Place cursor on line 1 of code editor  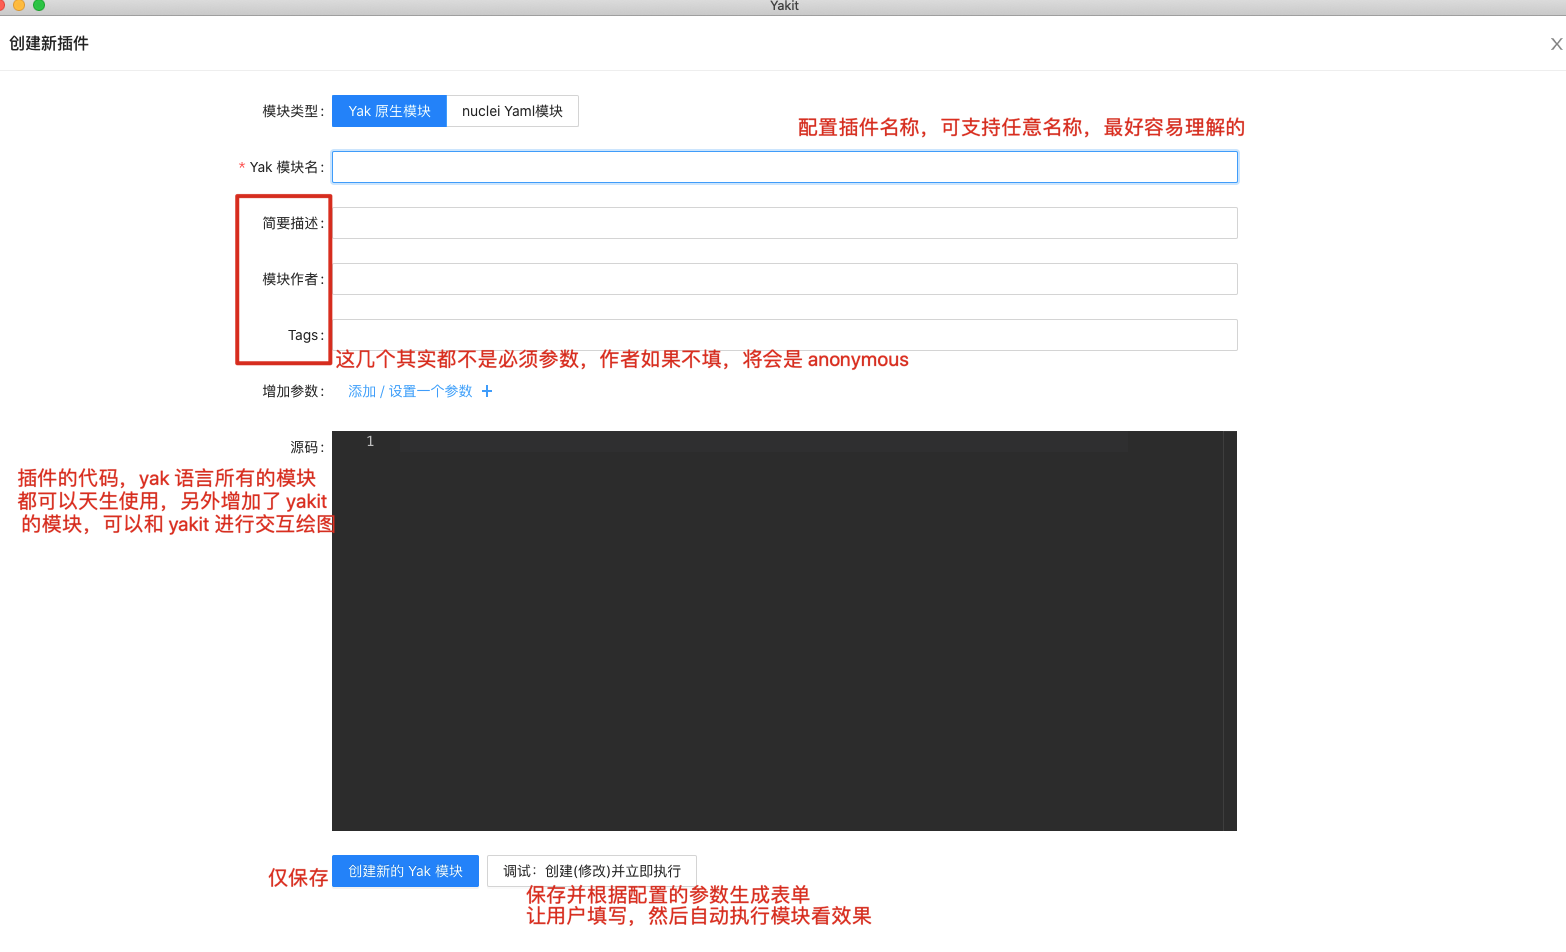(760, 441)
